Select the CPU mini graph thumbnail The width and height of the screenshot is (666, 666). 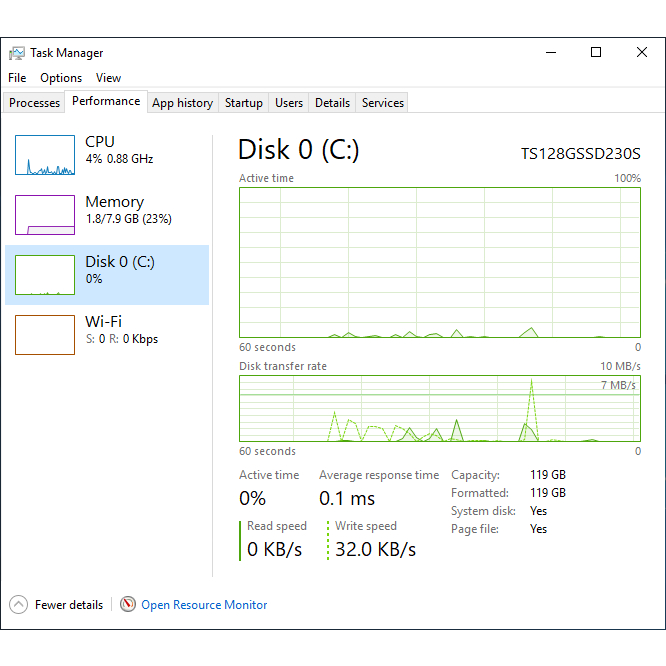coord(45,155)
